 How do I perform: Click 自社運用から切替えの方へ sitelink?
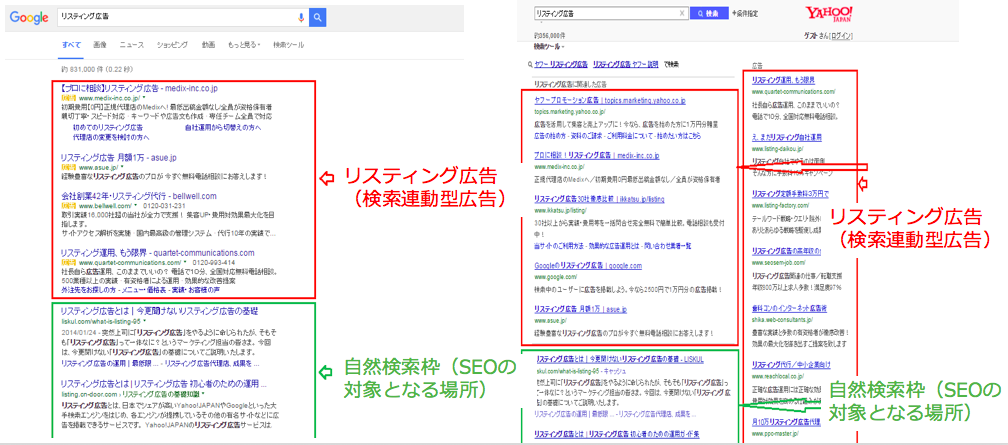coord(222,128)
